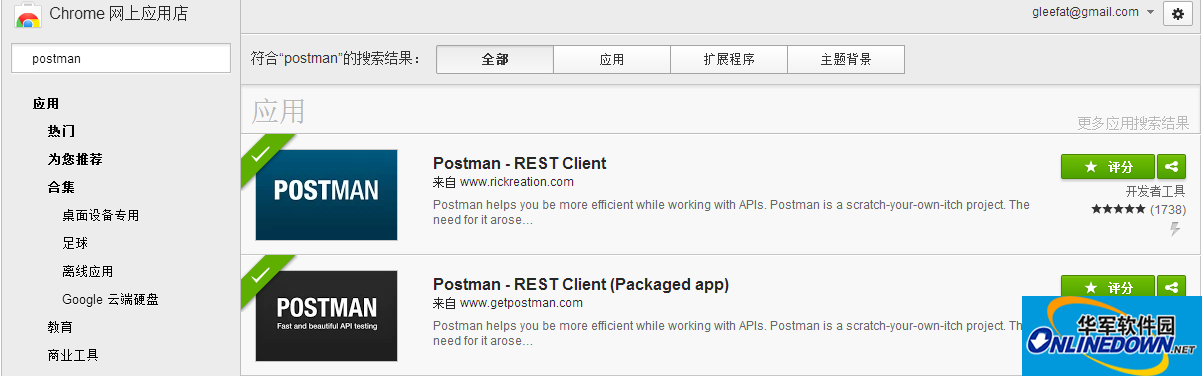
Task: Click the installed checkmark ribbon on Postman Packaged app
Action: click(x=262, y=275)
